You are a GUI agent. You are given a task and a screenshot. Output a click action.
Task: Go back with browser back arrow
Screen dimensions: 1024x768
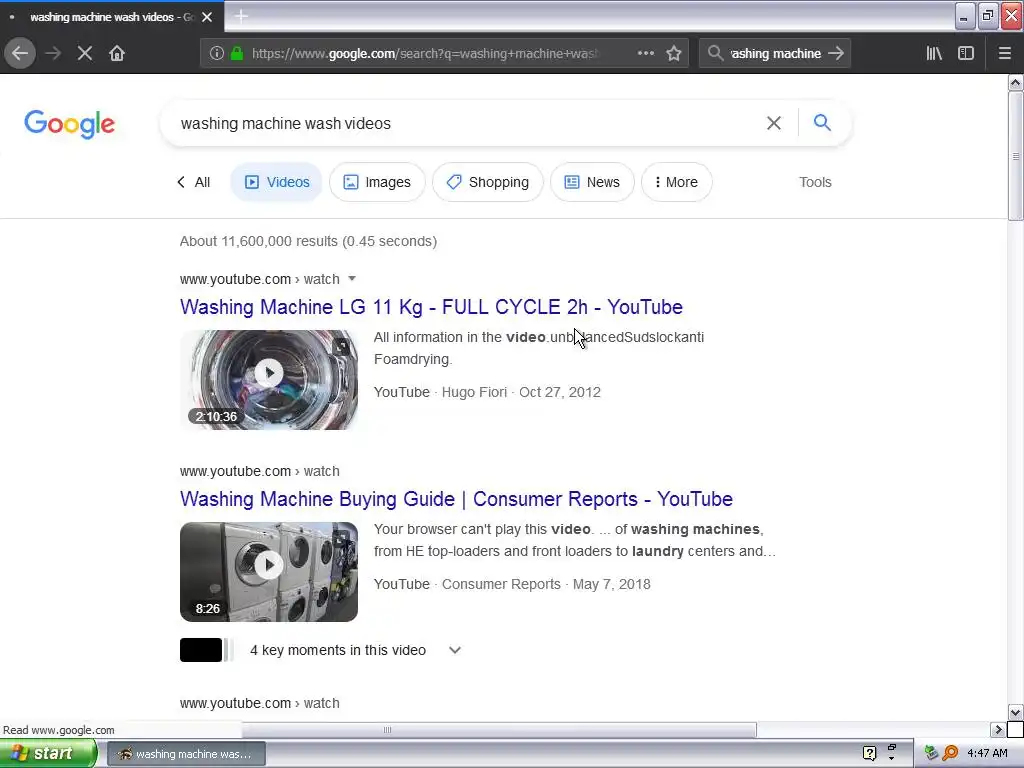coord(20,53)
